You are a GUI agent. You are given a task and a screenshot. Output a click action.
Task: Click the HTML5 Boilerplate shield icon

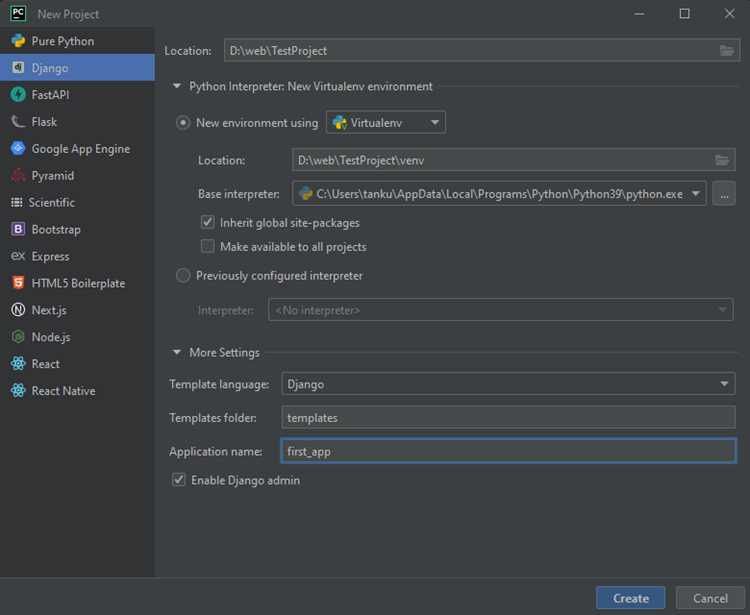pos(18,283)
